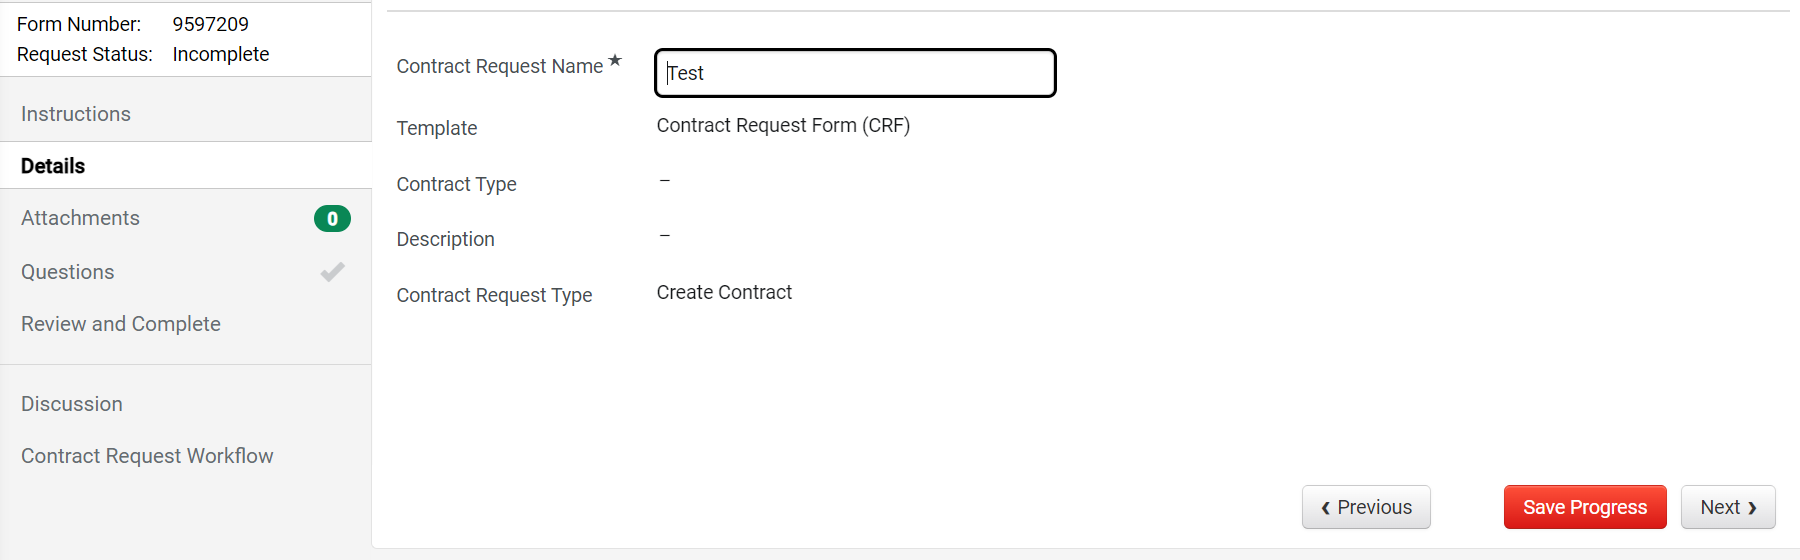Screen dimensions: 1800x560
Task: Open the Discussion page
Action: [x=186, y=404]
